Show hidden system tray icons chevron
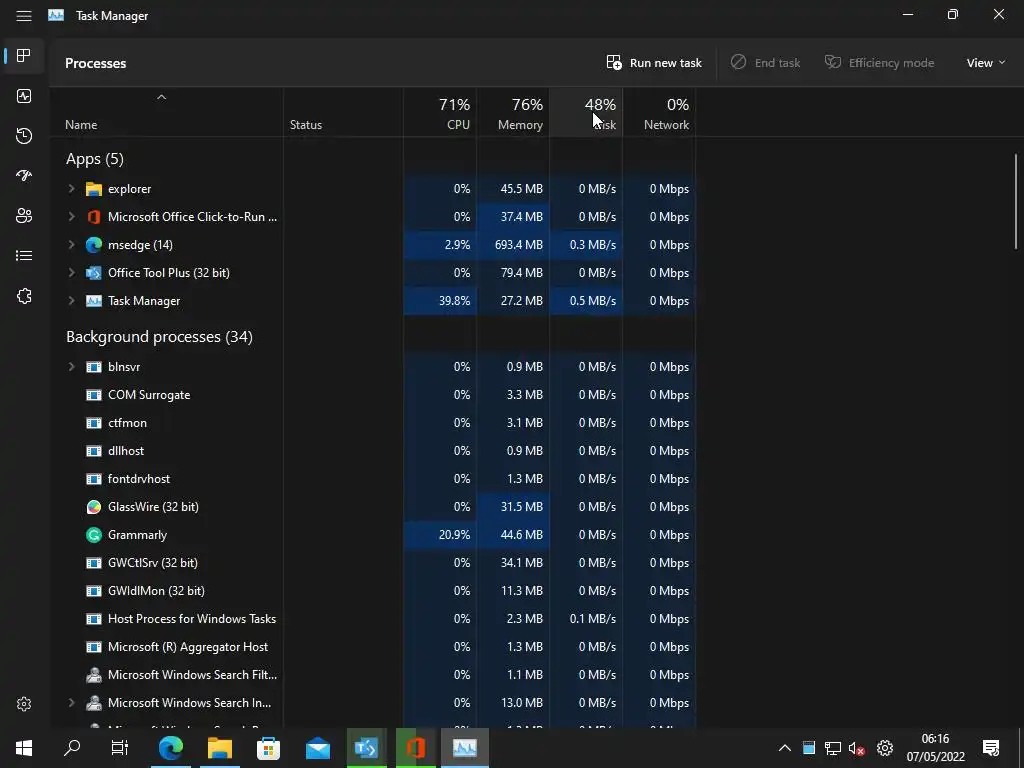This screenshot has width=1024, height=768. tap(784, 748)
